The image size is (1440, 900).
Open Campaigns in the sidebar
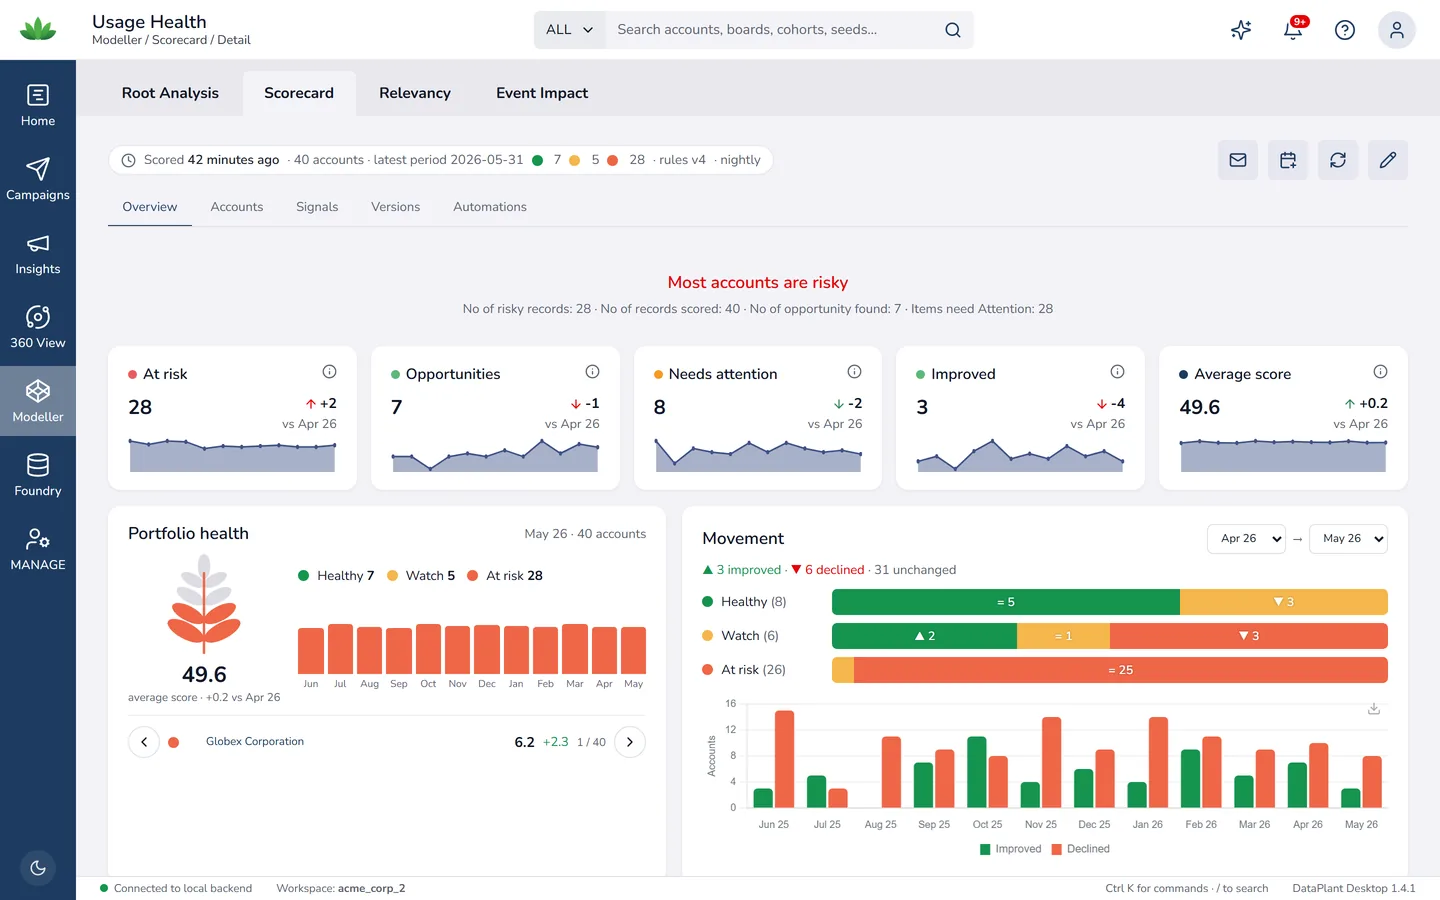pos(38,180)
